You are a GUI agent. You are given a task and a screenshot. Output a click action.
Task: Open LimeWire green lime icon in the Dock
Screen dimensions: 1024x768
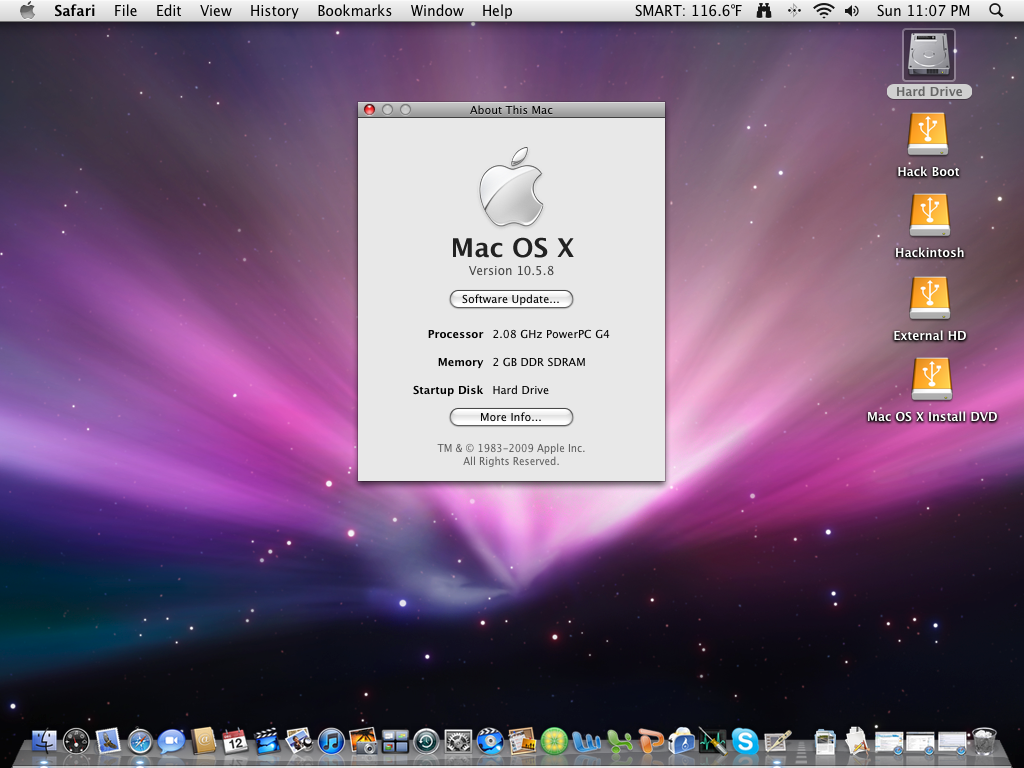click(x=554, y=742)
